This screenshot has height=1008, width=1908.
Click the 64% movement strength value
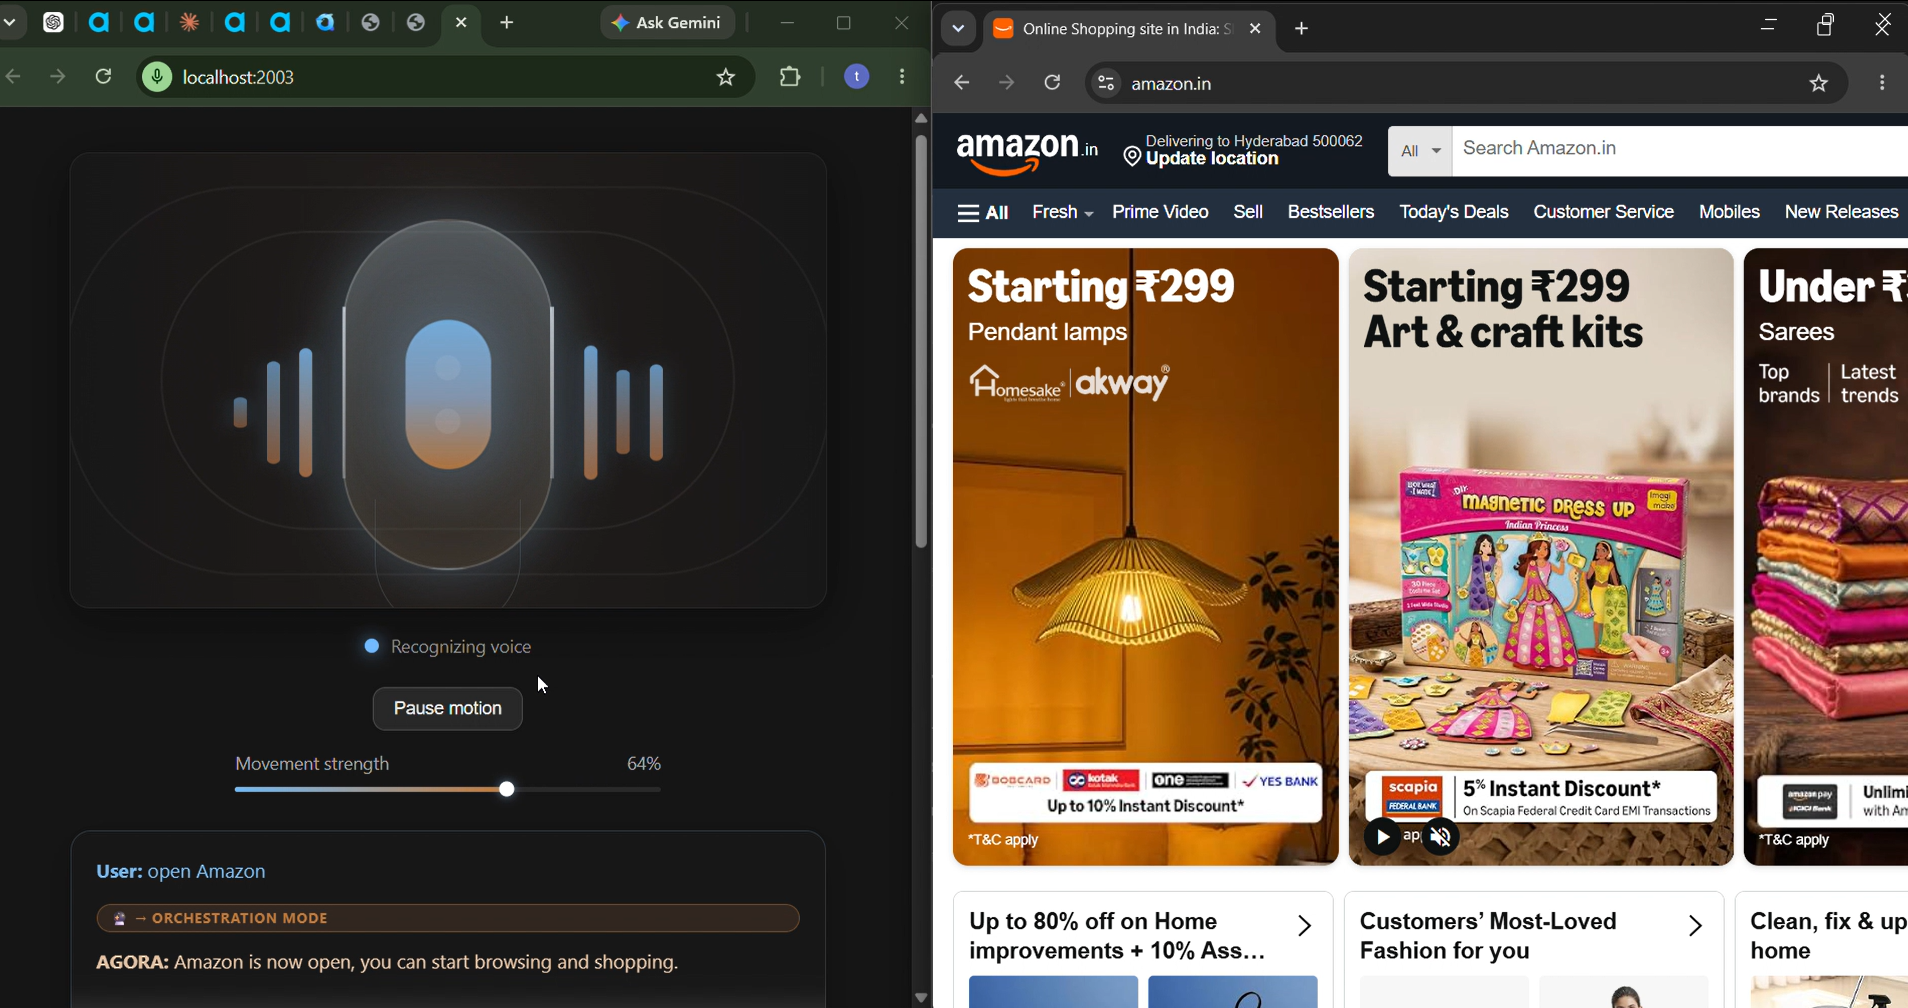(644, 764)
